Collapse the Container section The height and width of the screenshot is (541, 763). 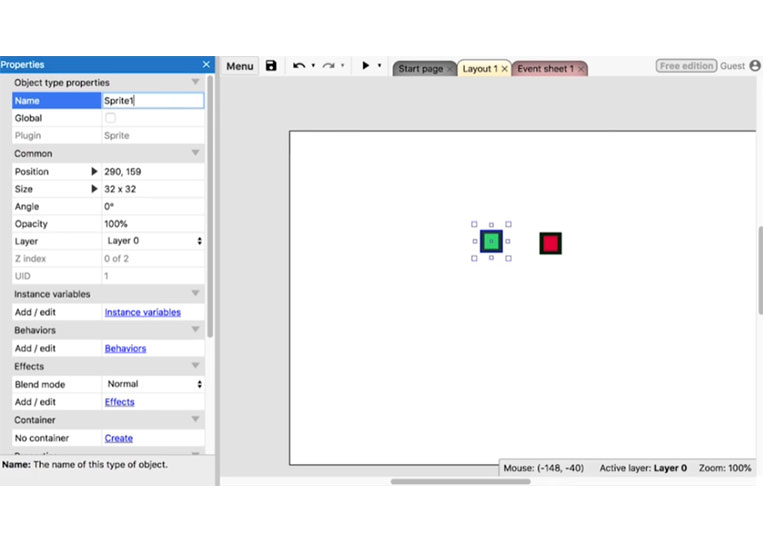(195, 419)
